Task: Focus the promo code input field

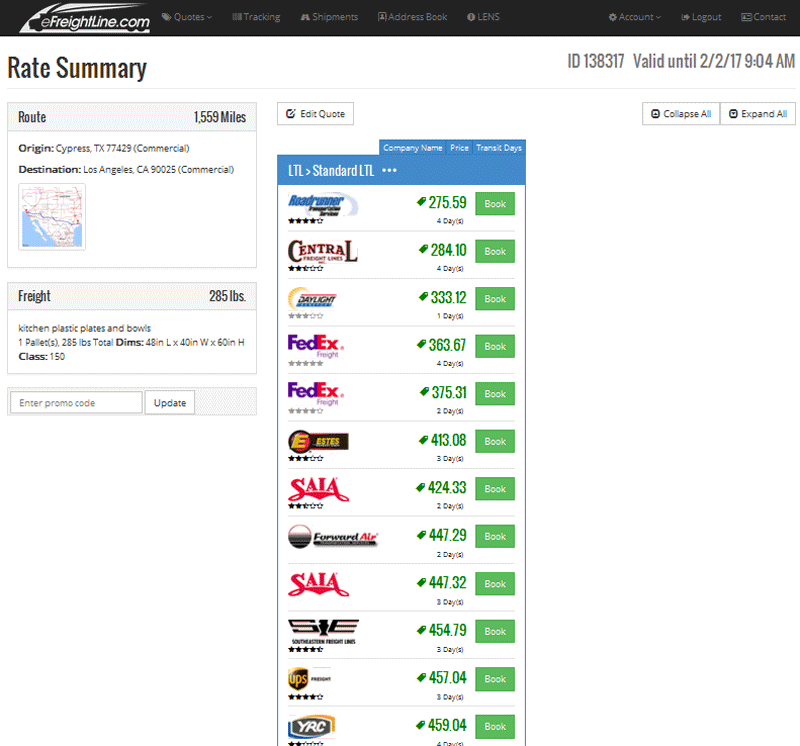Action: click(x=76, y=403)
